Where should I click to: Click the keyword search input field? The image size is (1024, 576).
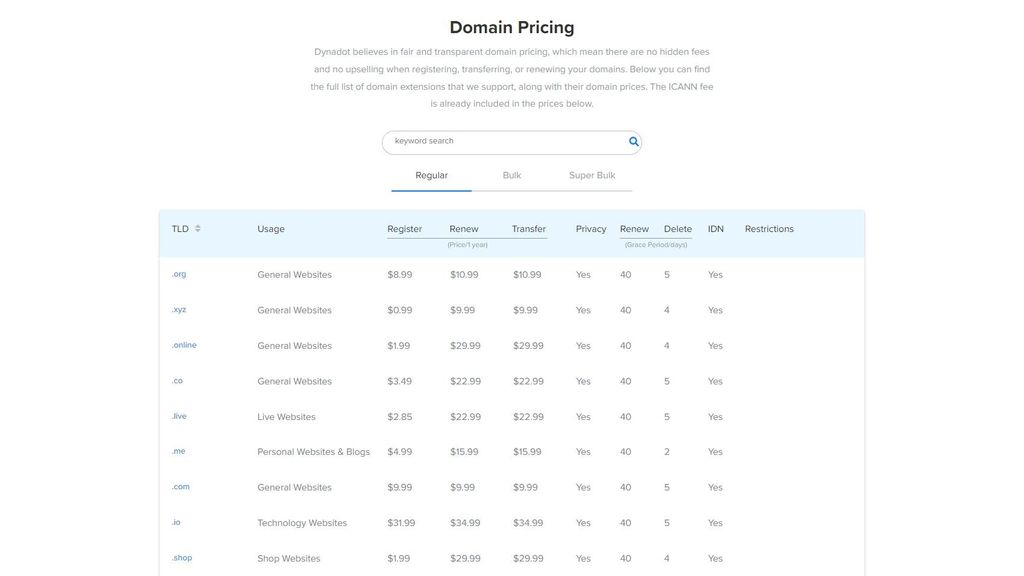pos(490,139)
